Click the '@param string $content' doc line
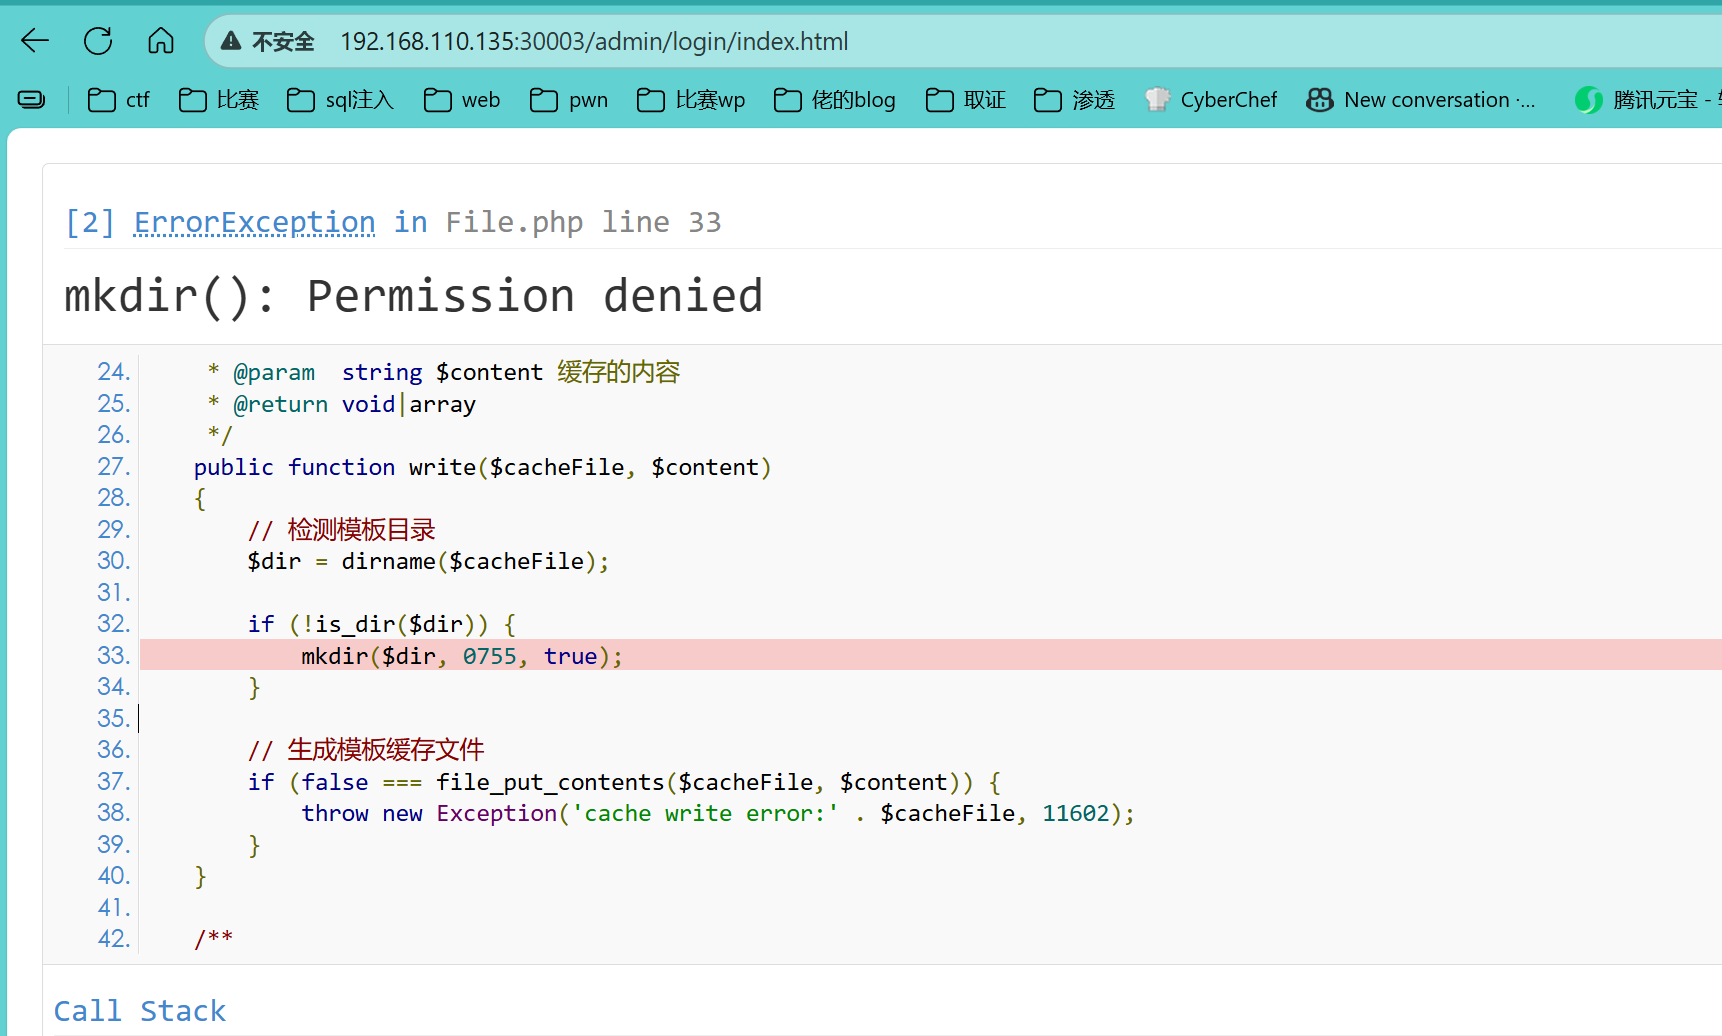This screenshot has width=1722, height=1036. tap(444, 372)
